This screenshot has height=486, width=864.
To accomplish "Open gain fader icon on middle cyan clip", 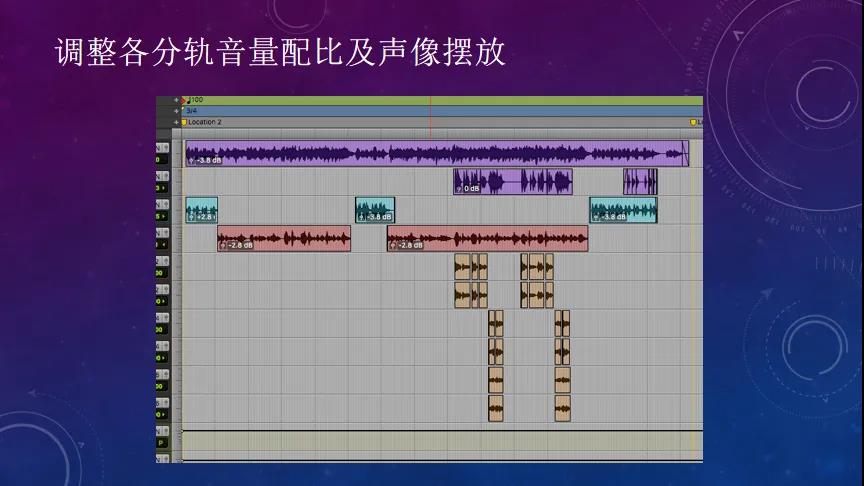I will click(361, 217).
